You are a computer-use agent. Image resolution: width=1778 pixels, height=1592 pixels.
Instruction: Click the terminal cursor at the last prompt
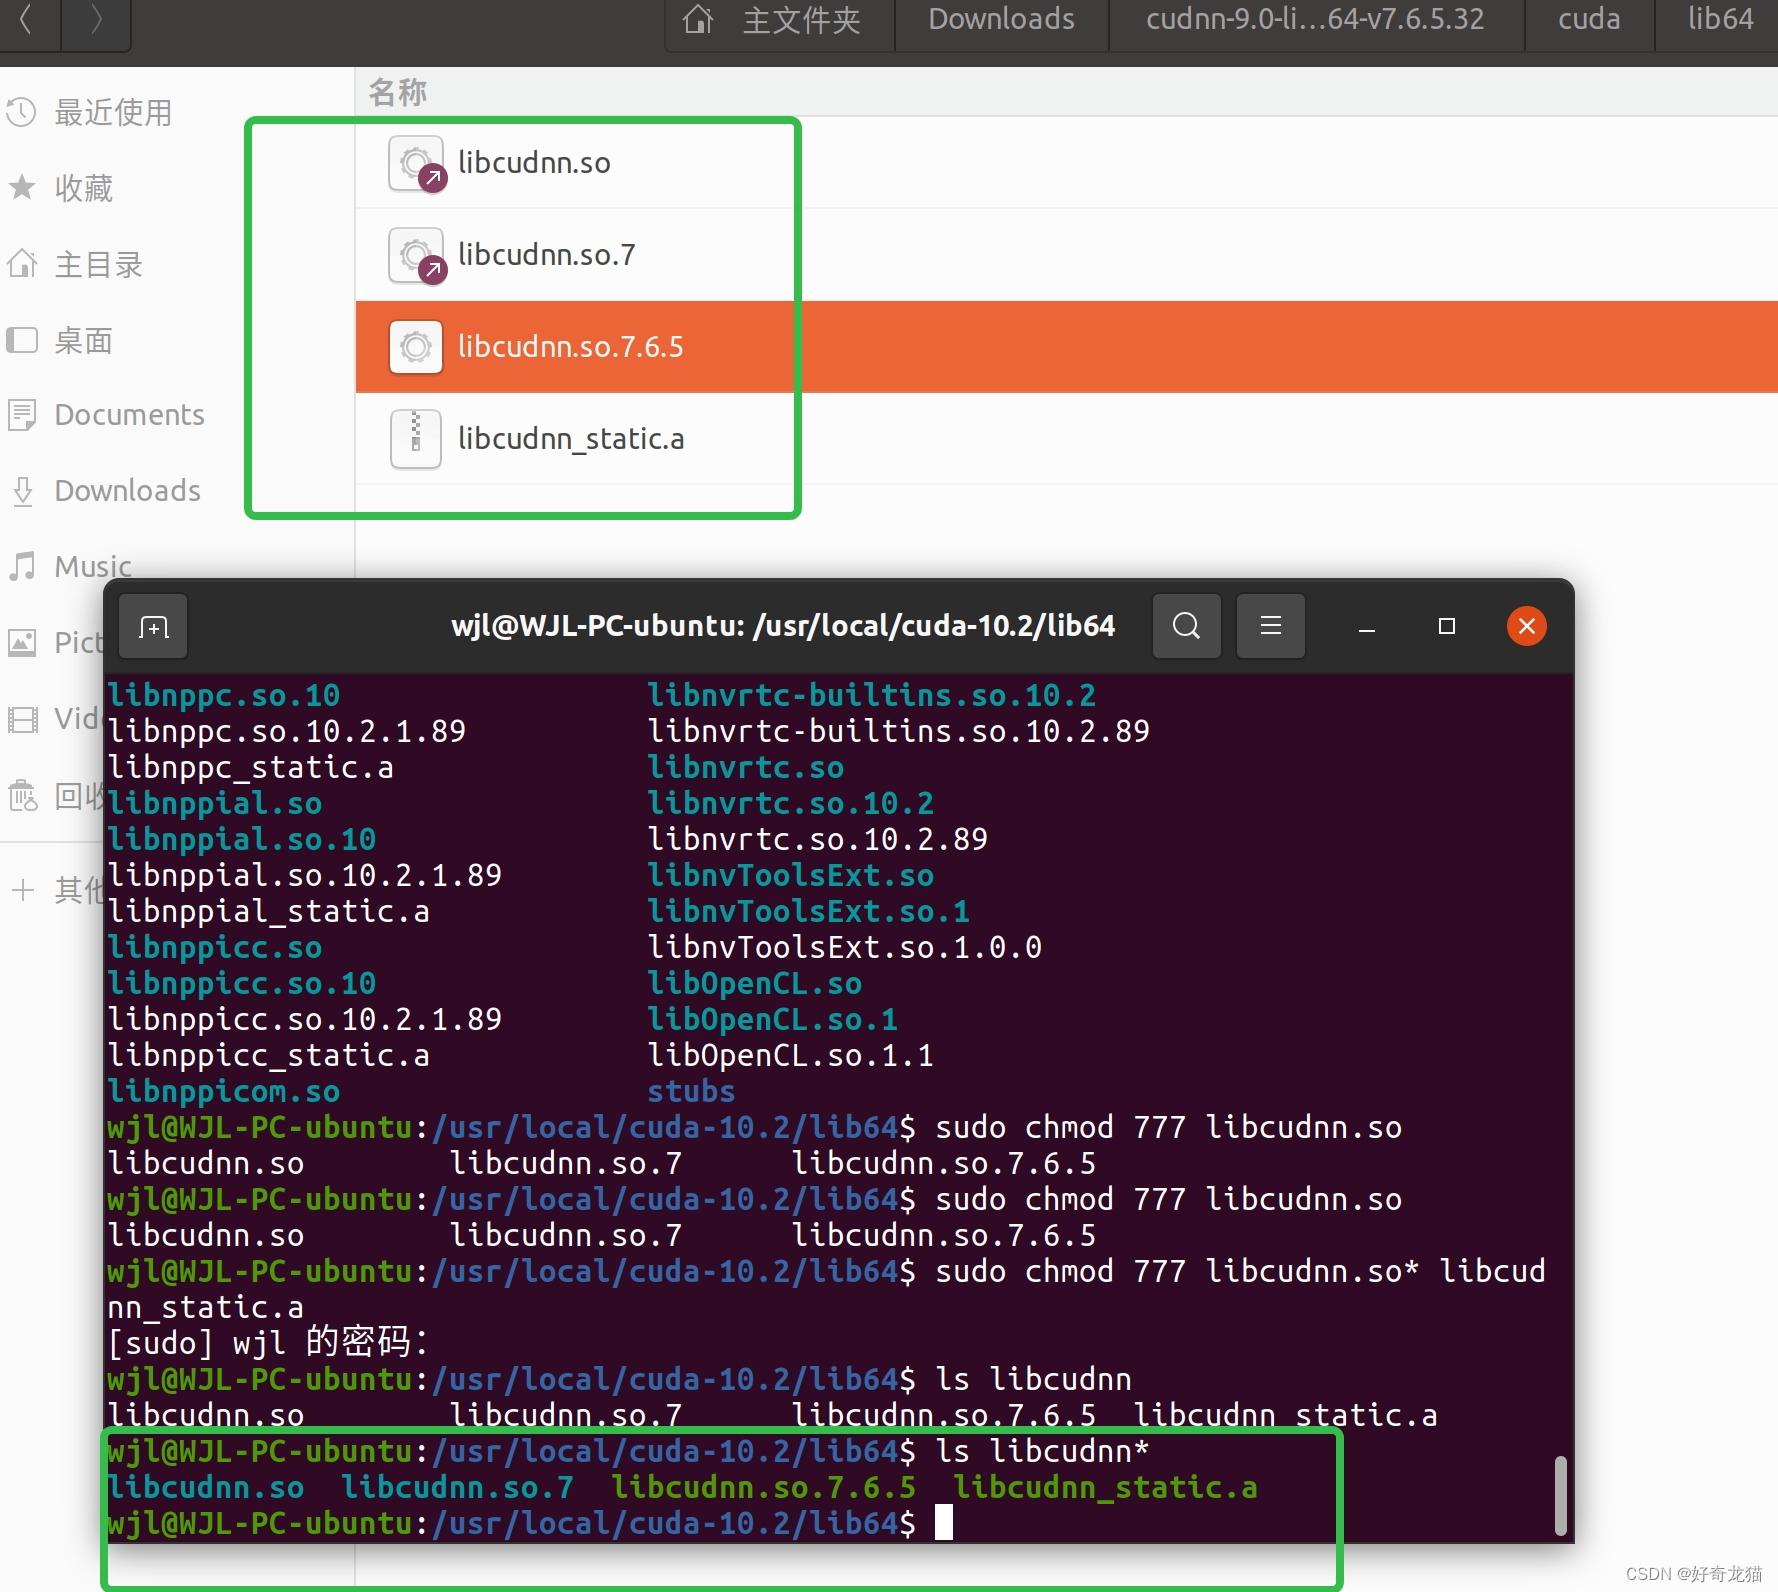[x=943, y=1523]
